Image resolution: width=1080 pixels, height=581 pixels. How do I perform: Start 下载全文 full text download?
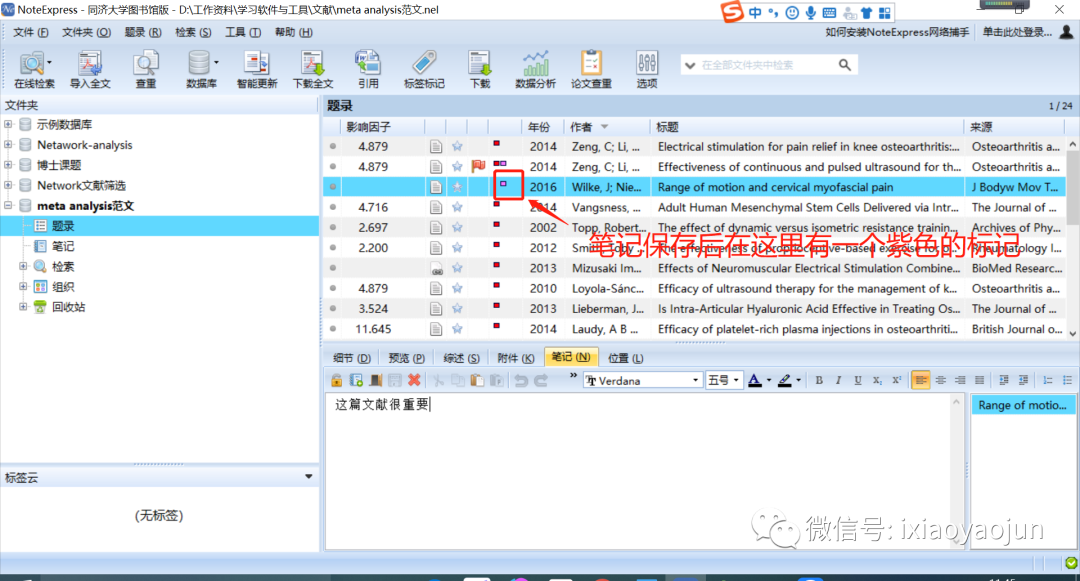pyautogui.click(x=313, y=70)
